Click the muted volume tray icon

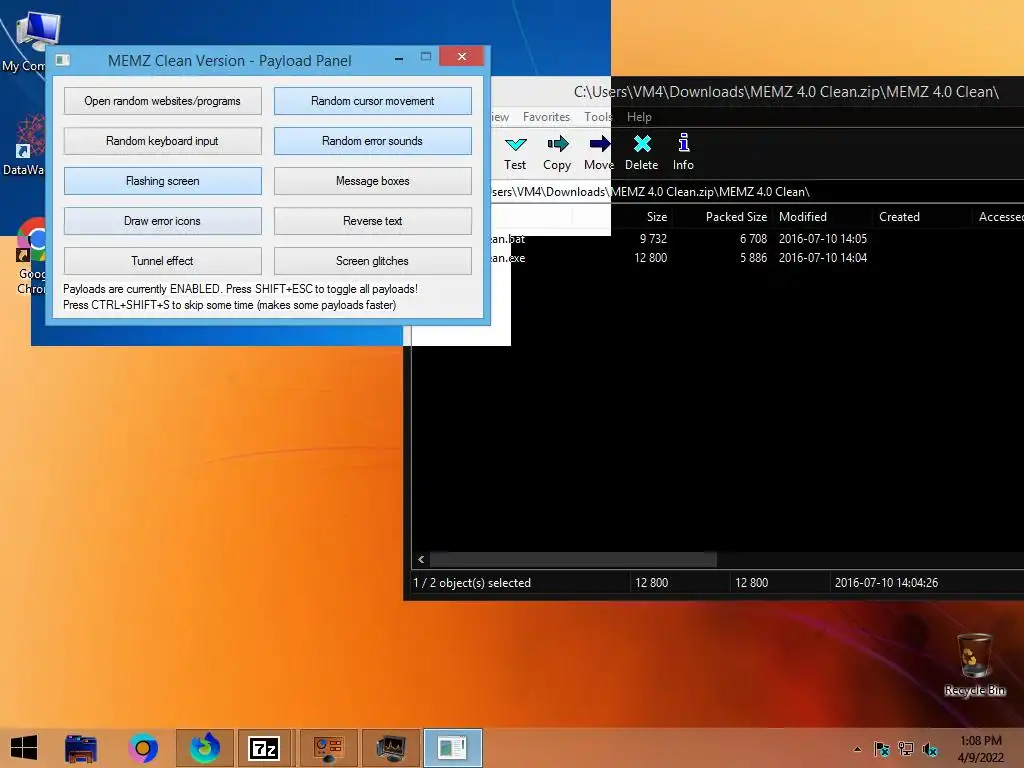(930, 749)
